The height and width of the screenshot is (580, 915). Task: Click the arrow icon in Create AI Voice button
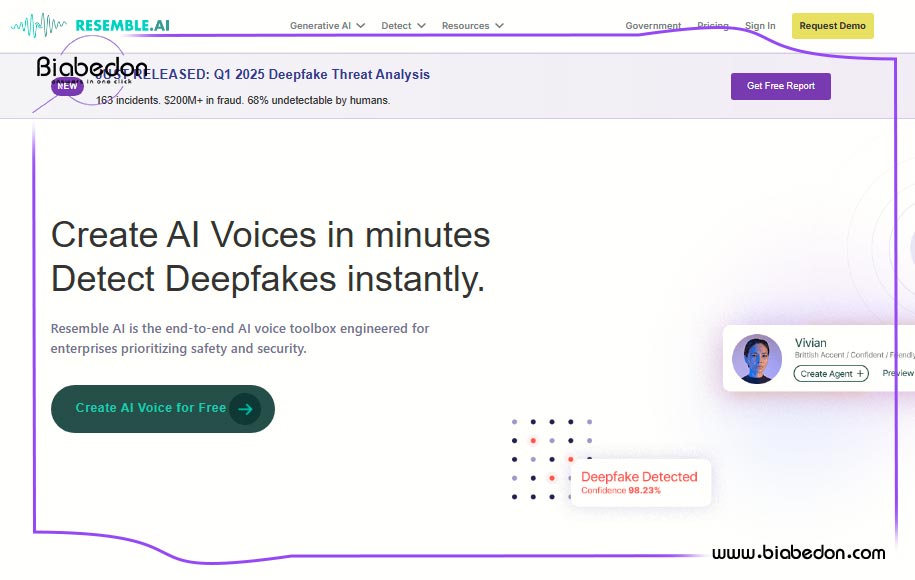pos(245,409)
